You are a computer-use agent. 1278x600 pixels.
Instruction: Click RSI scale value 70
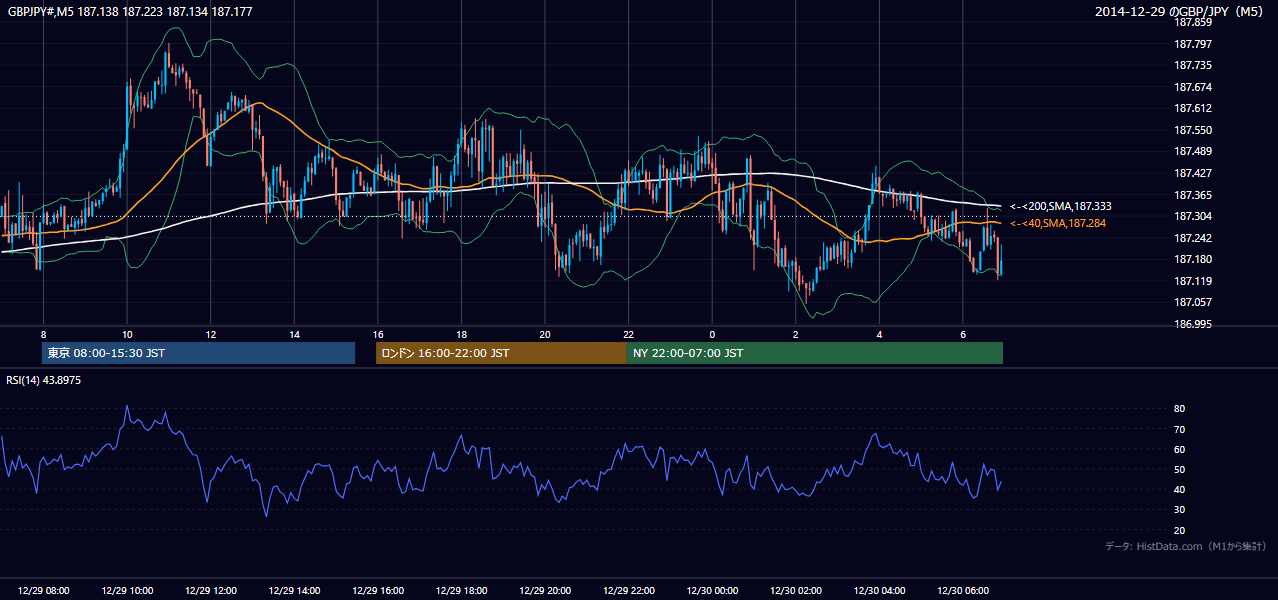tap(1179, 429)
